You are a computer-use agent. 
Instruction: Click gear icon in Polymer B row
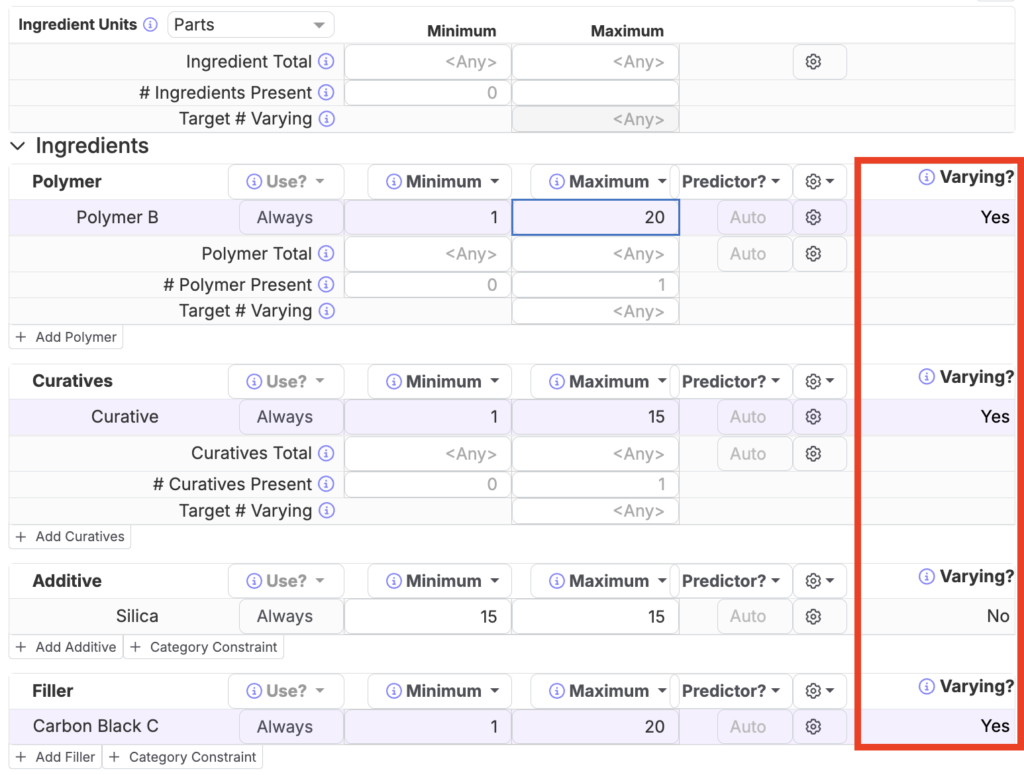coord(813,218)
